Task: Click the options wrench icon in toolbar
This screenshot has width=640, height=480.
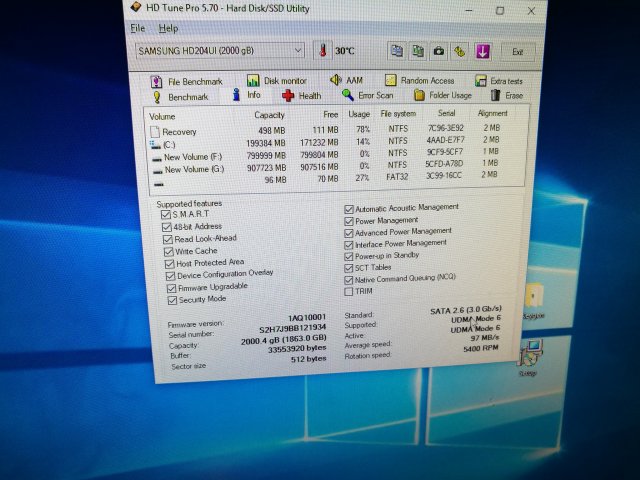Action: tap(459, 51)
